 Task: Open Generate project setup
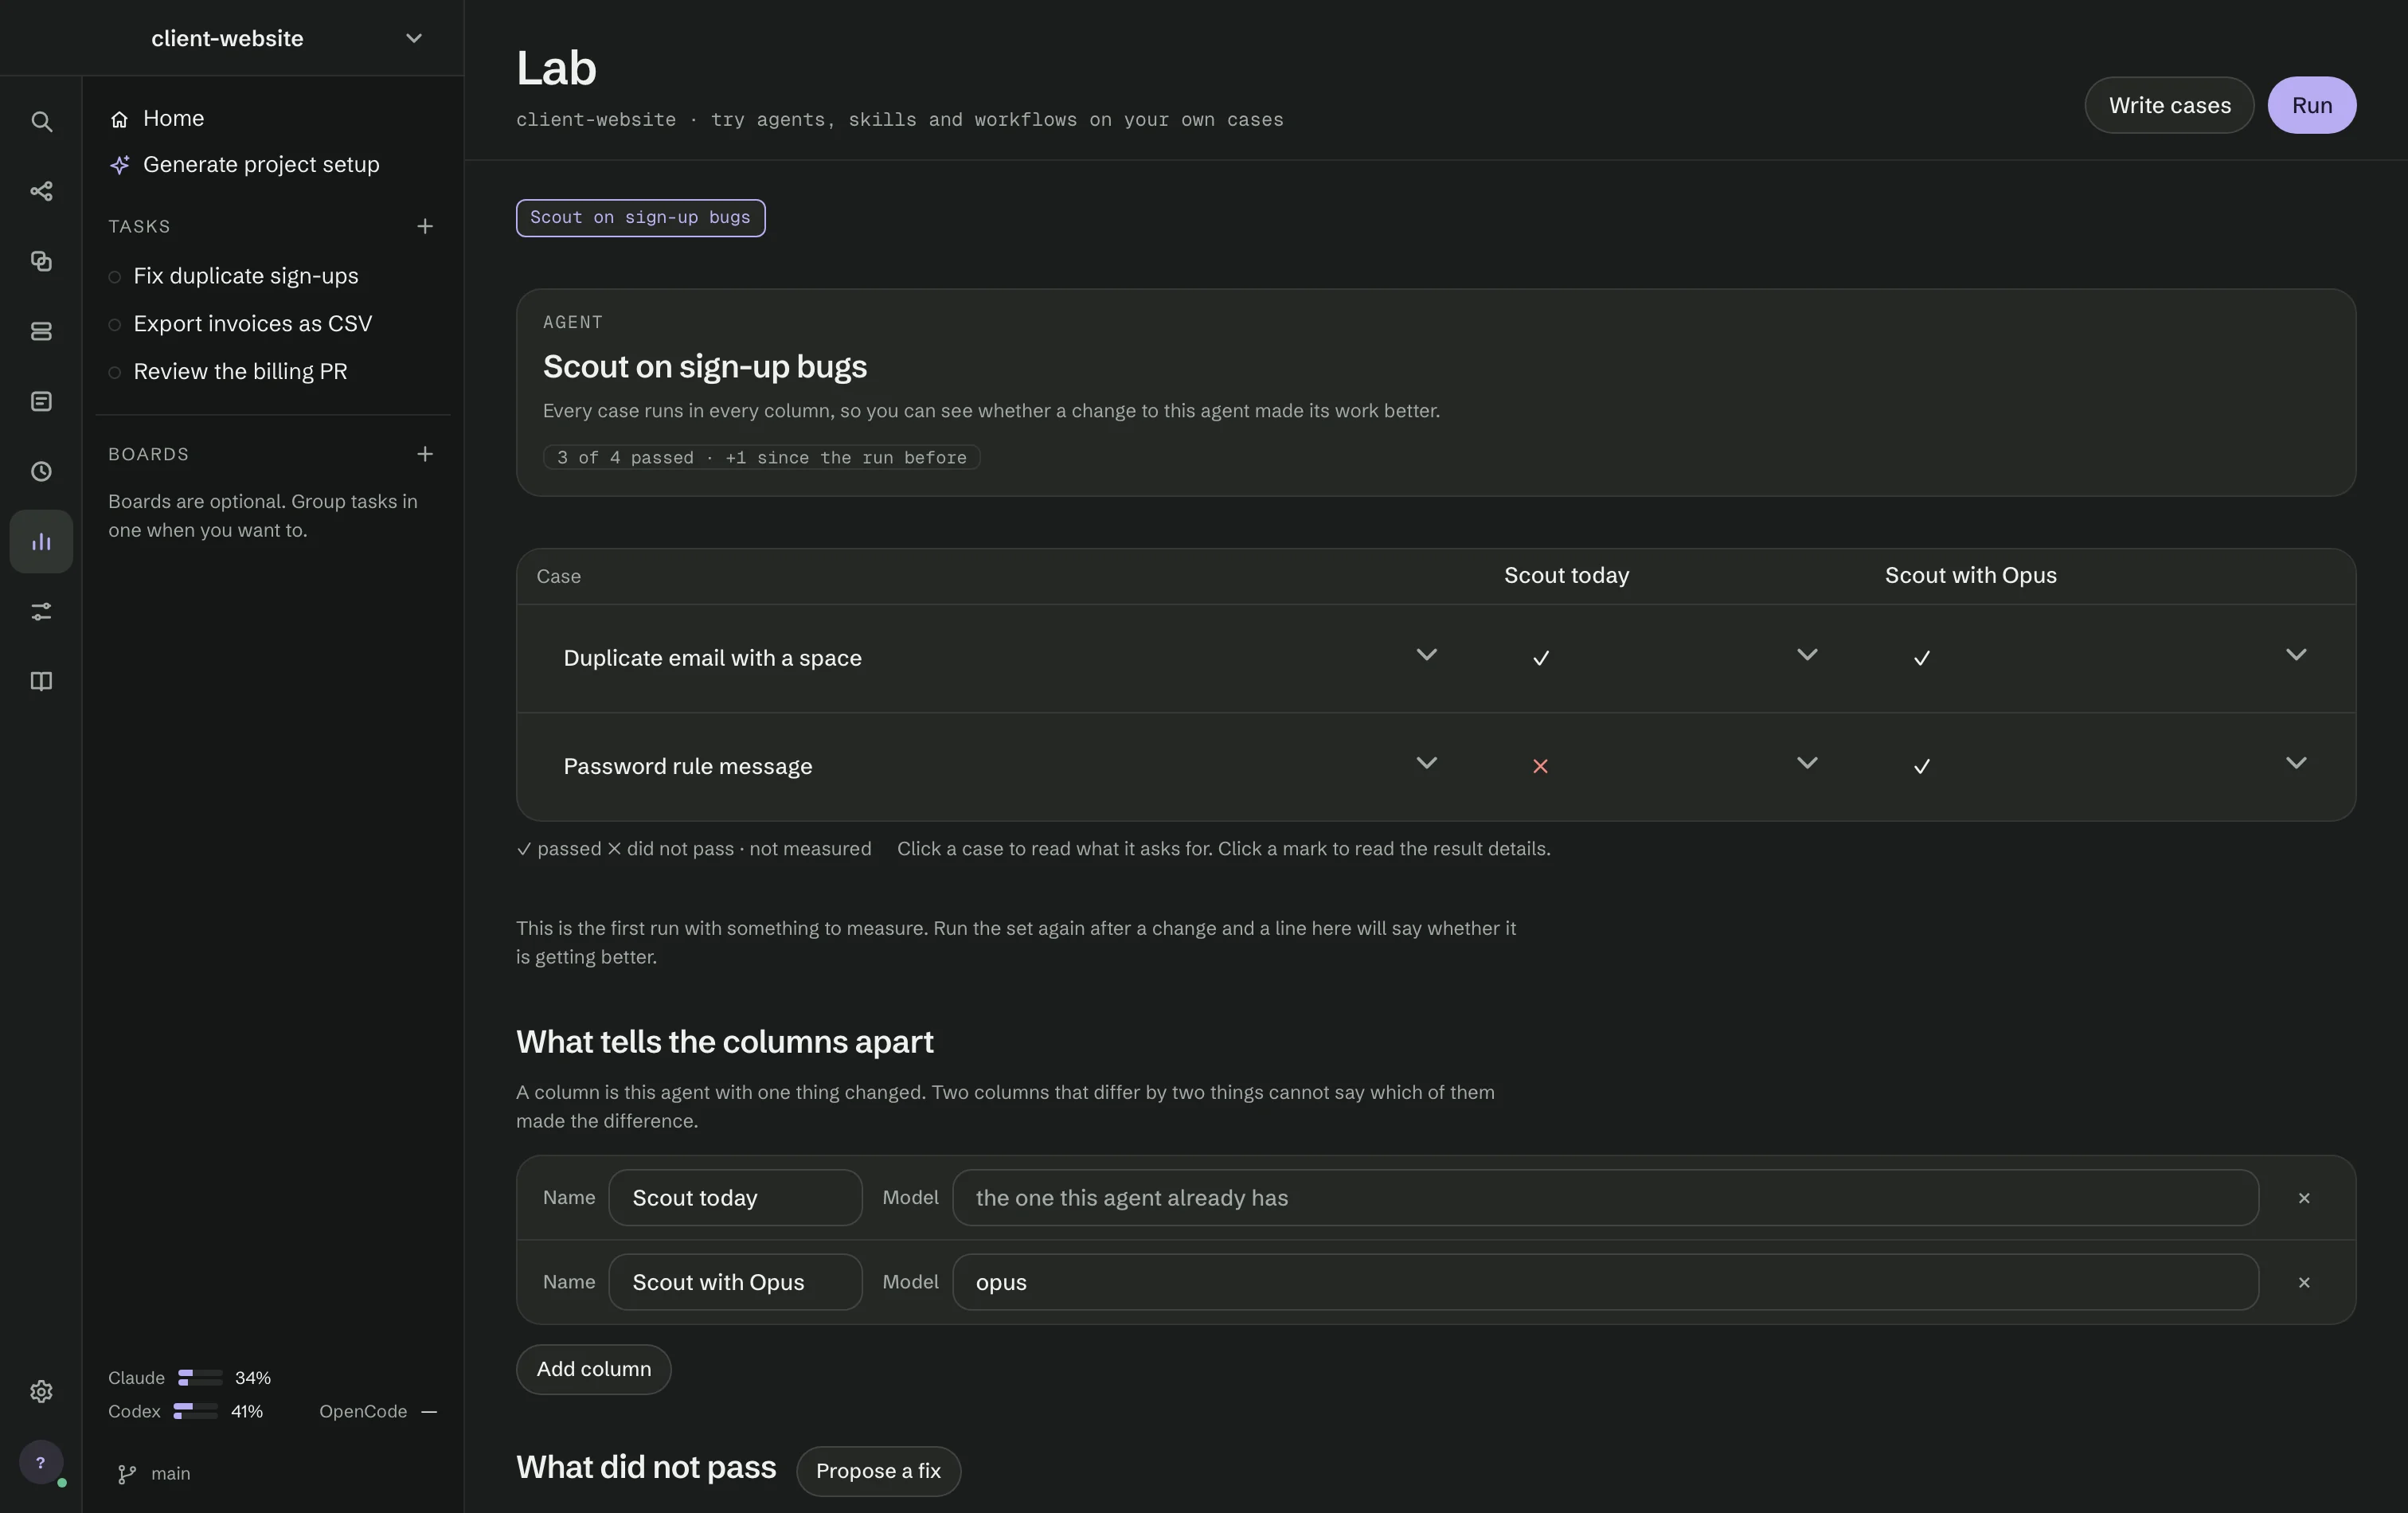coord(261,164)
